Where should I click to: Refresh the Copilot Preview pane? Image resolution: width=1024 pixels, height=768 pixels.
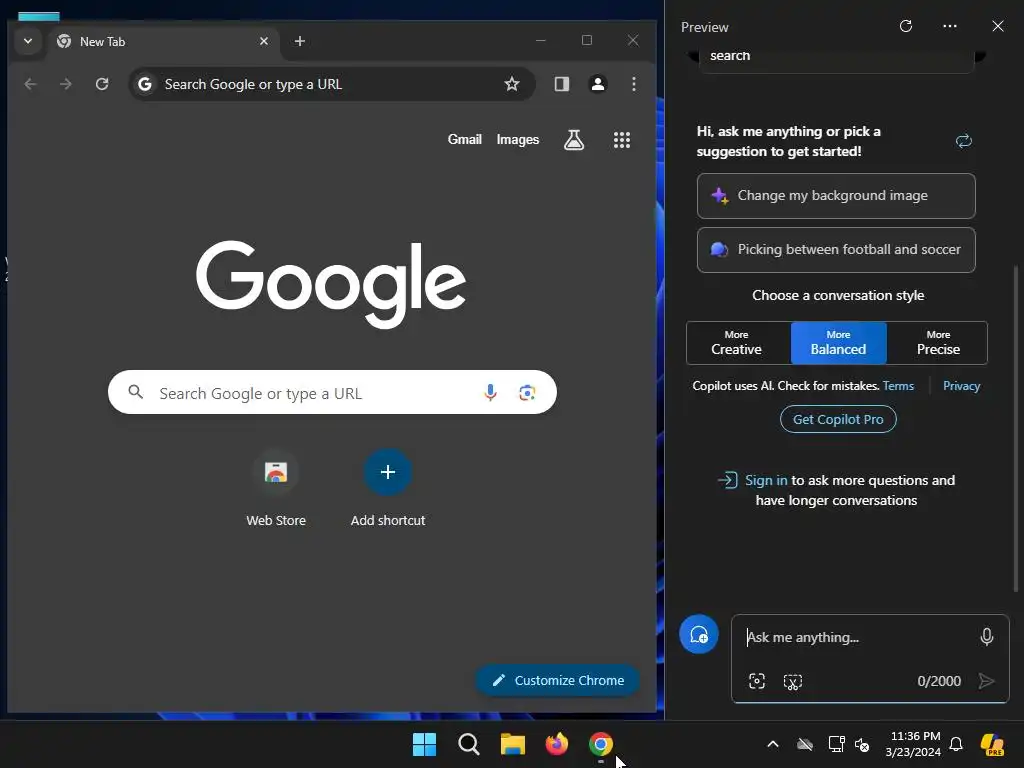point(906,26)
